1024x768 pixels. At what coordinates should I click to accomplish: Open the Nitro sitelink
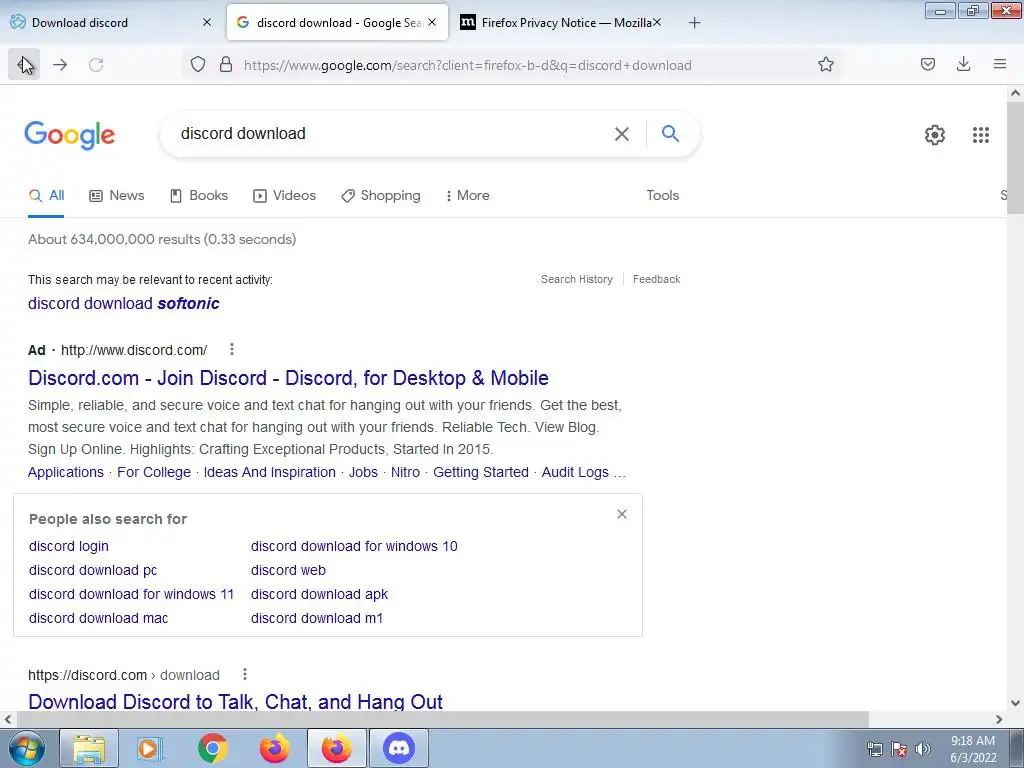point(405,472)
